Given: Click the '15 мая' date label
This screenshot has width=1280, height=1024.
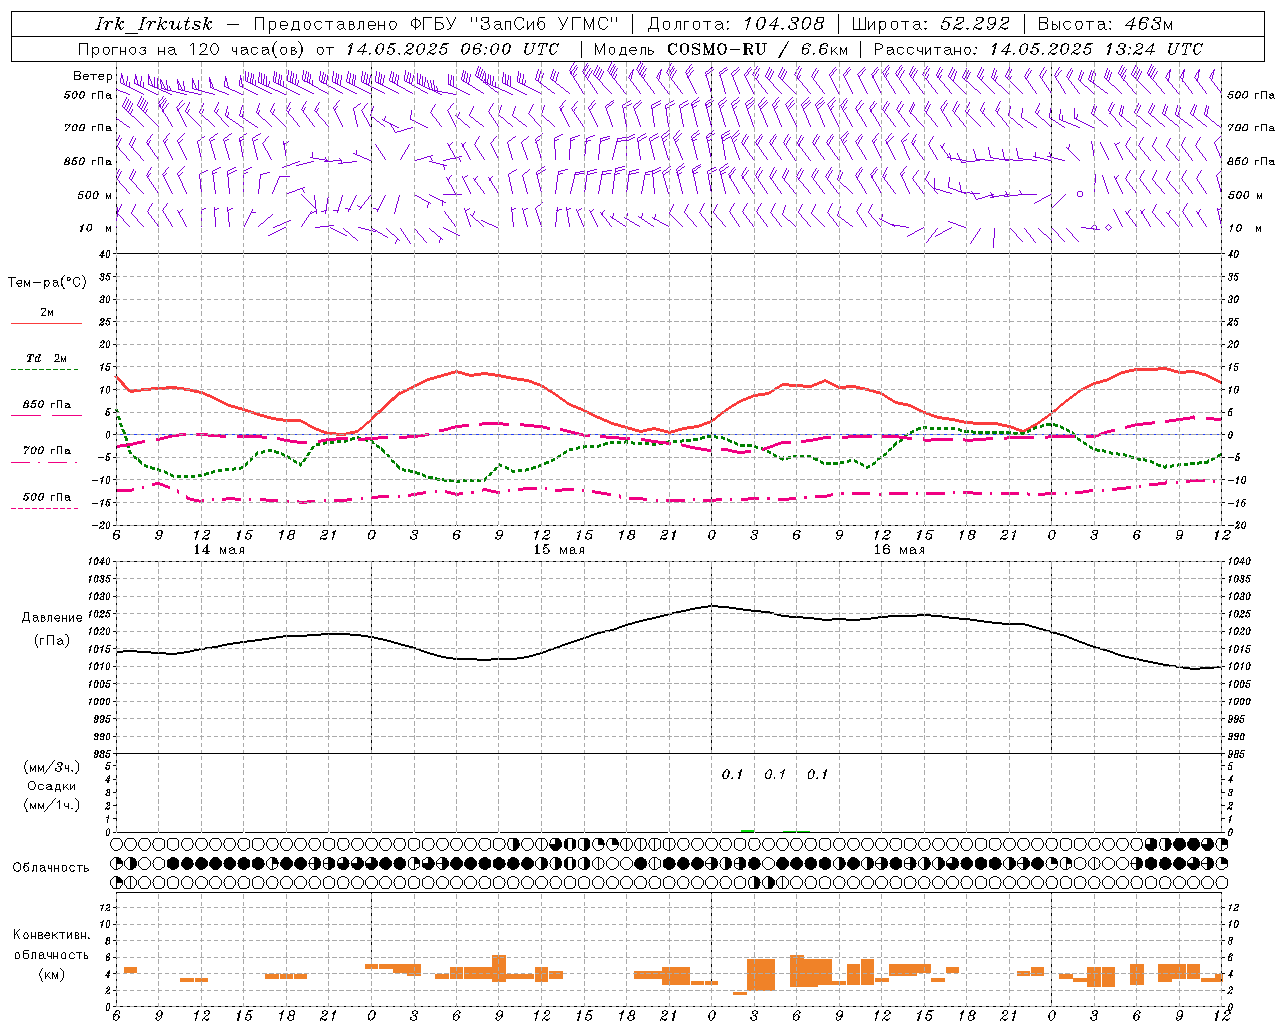Looking at the screenshot, I should [x=559, y=550].
